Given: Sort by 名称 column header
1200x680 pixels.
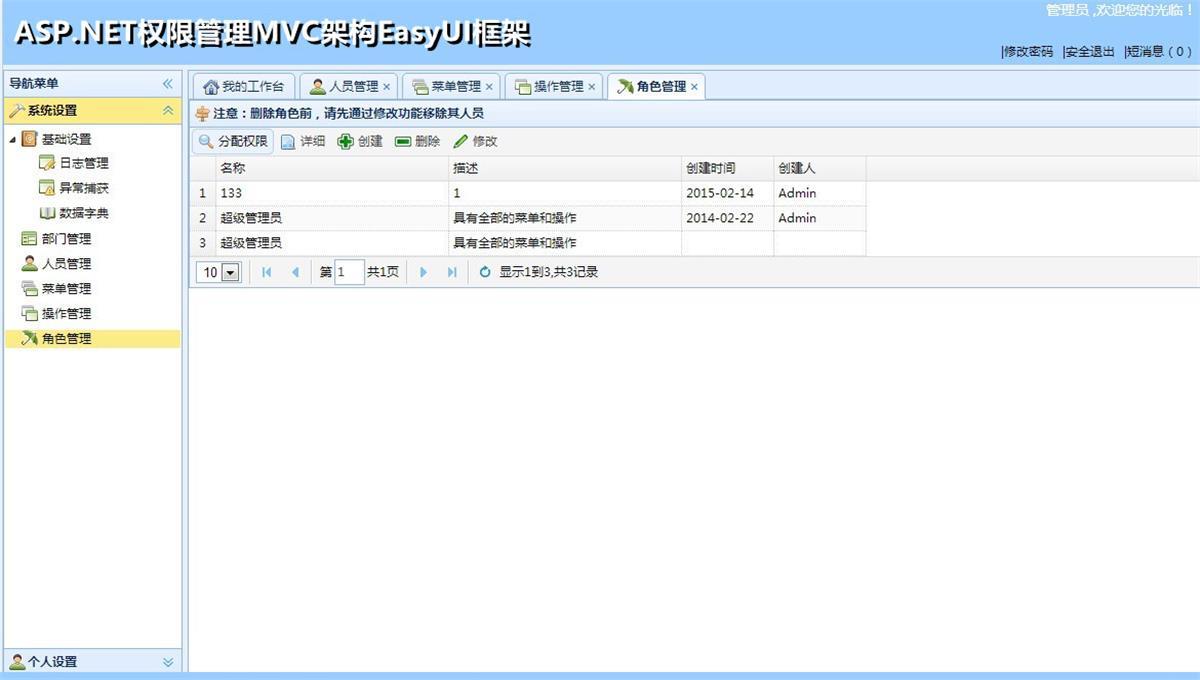Looking at the screenshot, I should [332, 168].
